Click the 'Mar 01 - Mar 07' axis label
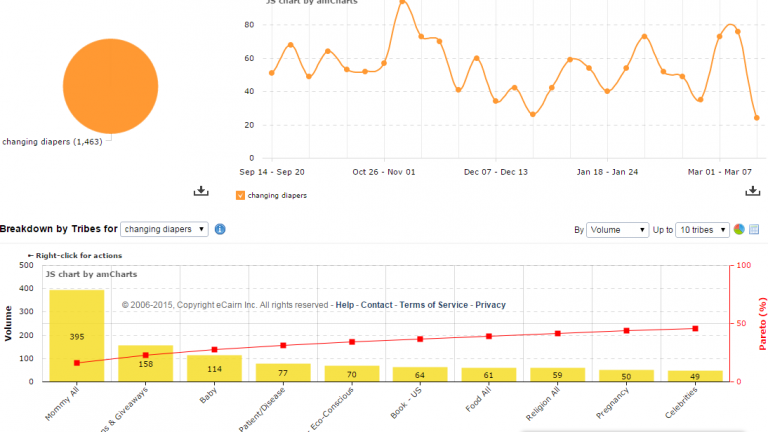768x432 pixels. pos(720,172)
